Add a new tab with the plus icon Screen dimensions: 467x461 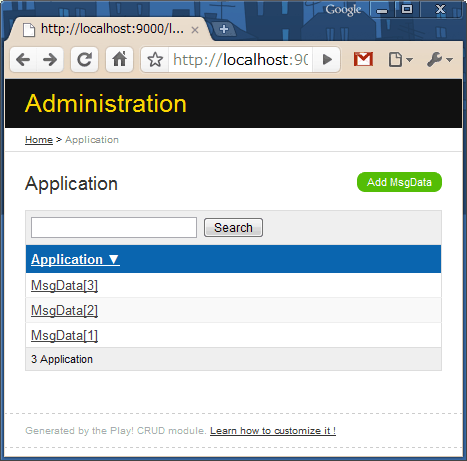tap(224, 29)
